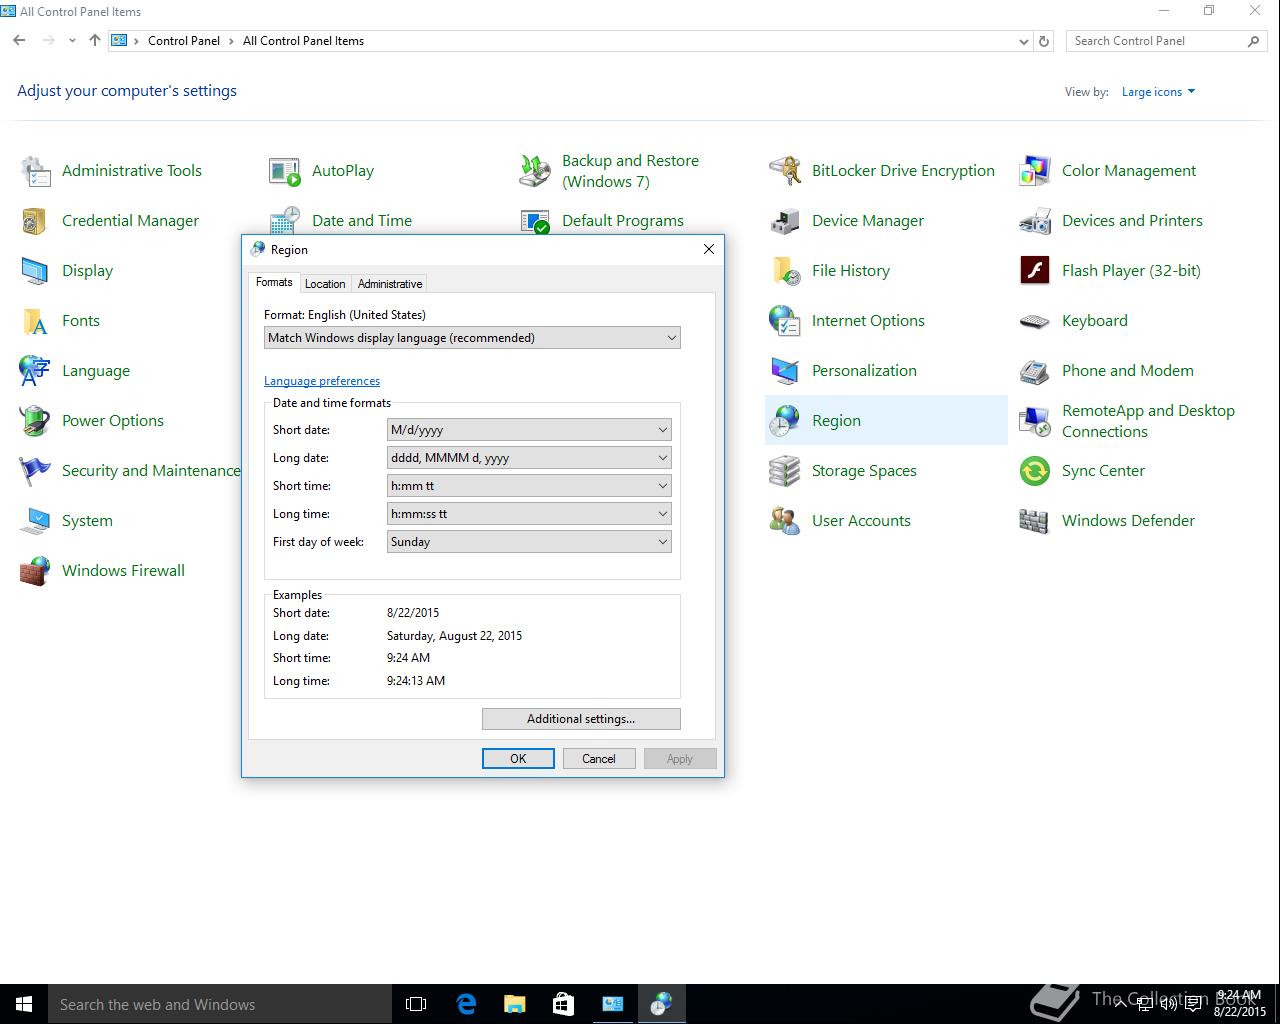Open User Accounts icon
This screenshot has height=1024, width=1280.
[x=785, y=521]
